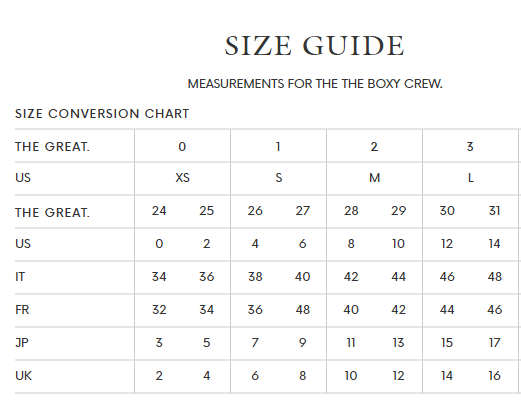Click the US size L cell
Viewport: 521px width, 417px height.
(x=470, y=178)
